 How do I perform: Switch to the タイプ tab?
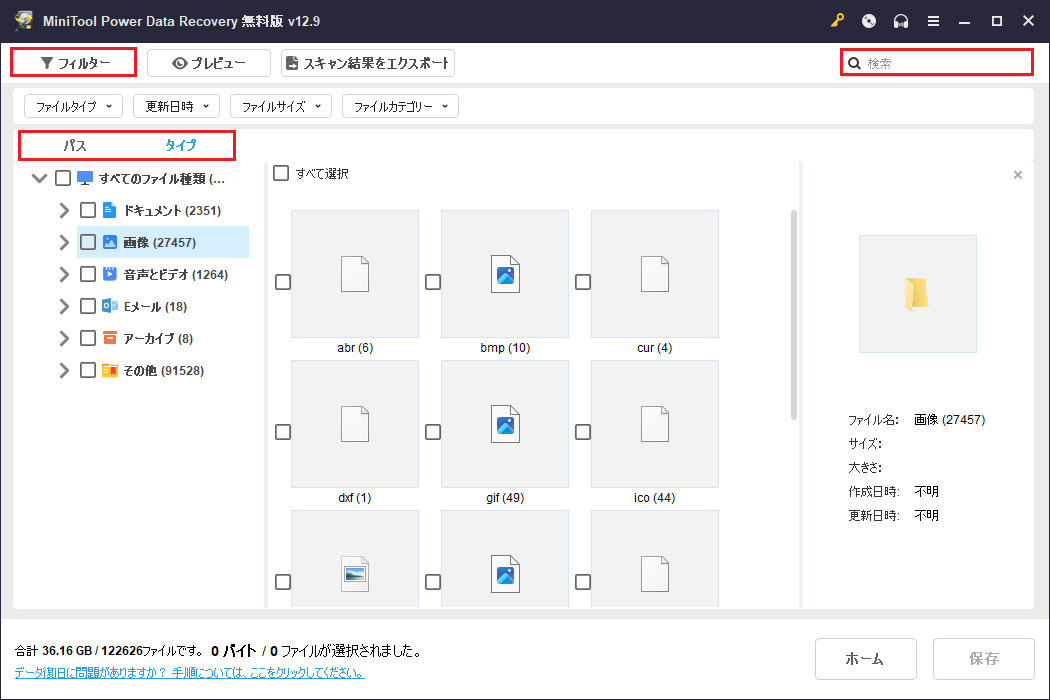tap(181, 145)
